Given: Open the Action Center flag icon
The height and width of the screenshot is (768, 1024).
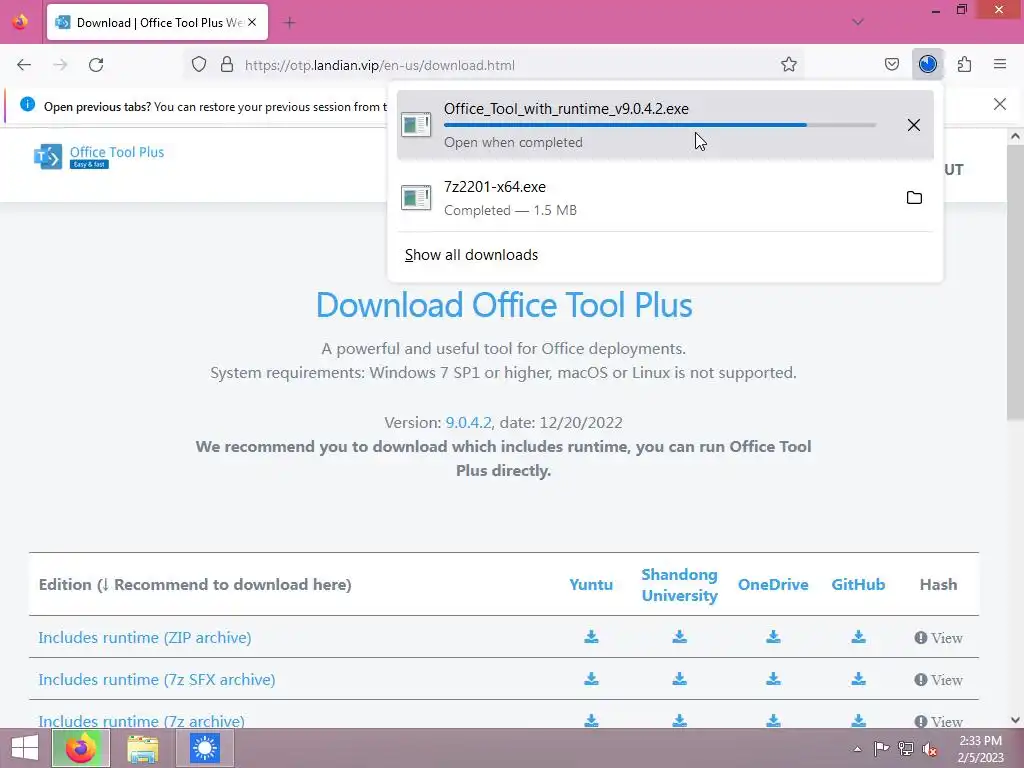Looking at the screenshot, I should (x=881, y=748).
